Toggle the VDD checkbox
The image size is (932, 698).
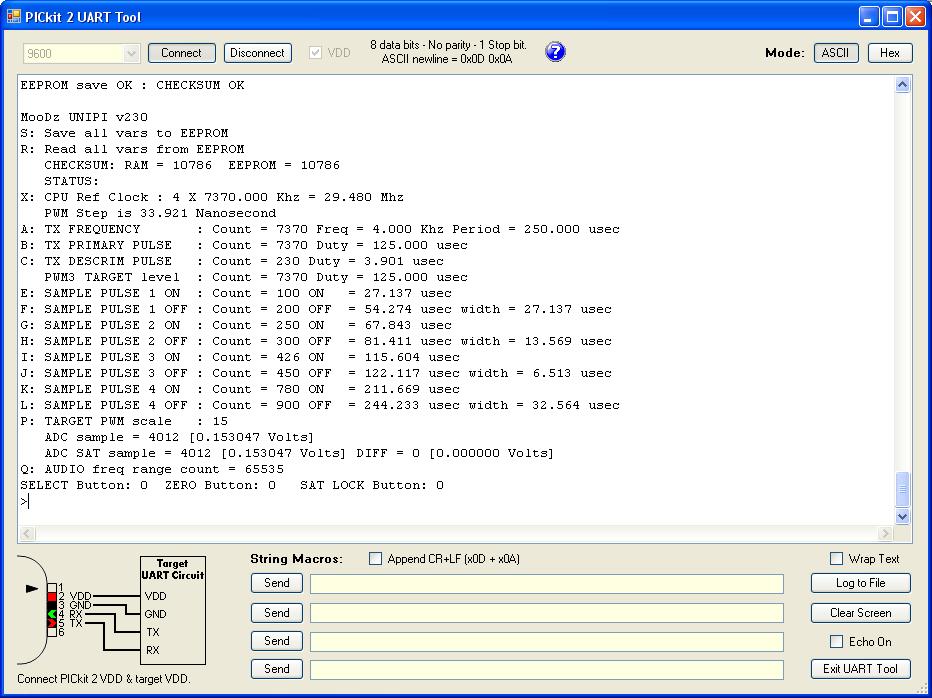pyautogui.click(x=316, y=53)
